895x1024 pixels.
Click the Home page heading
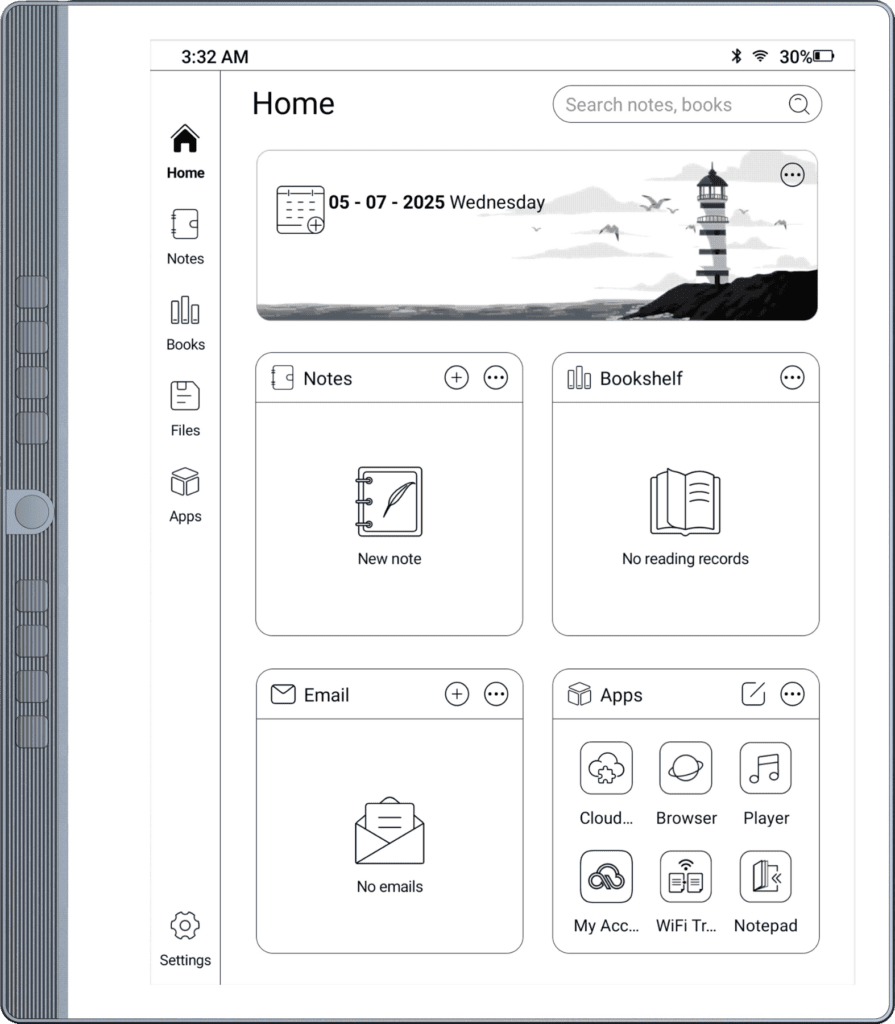tap(293, 104)
